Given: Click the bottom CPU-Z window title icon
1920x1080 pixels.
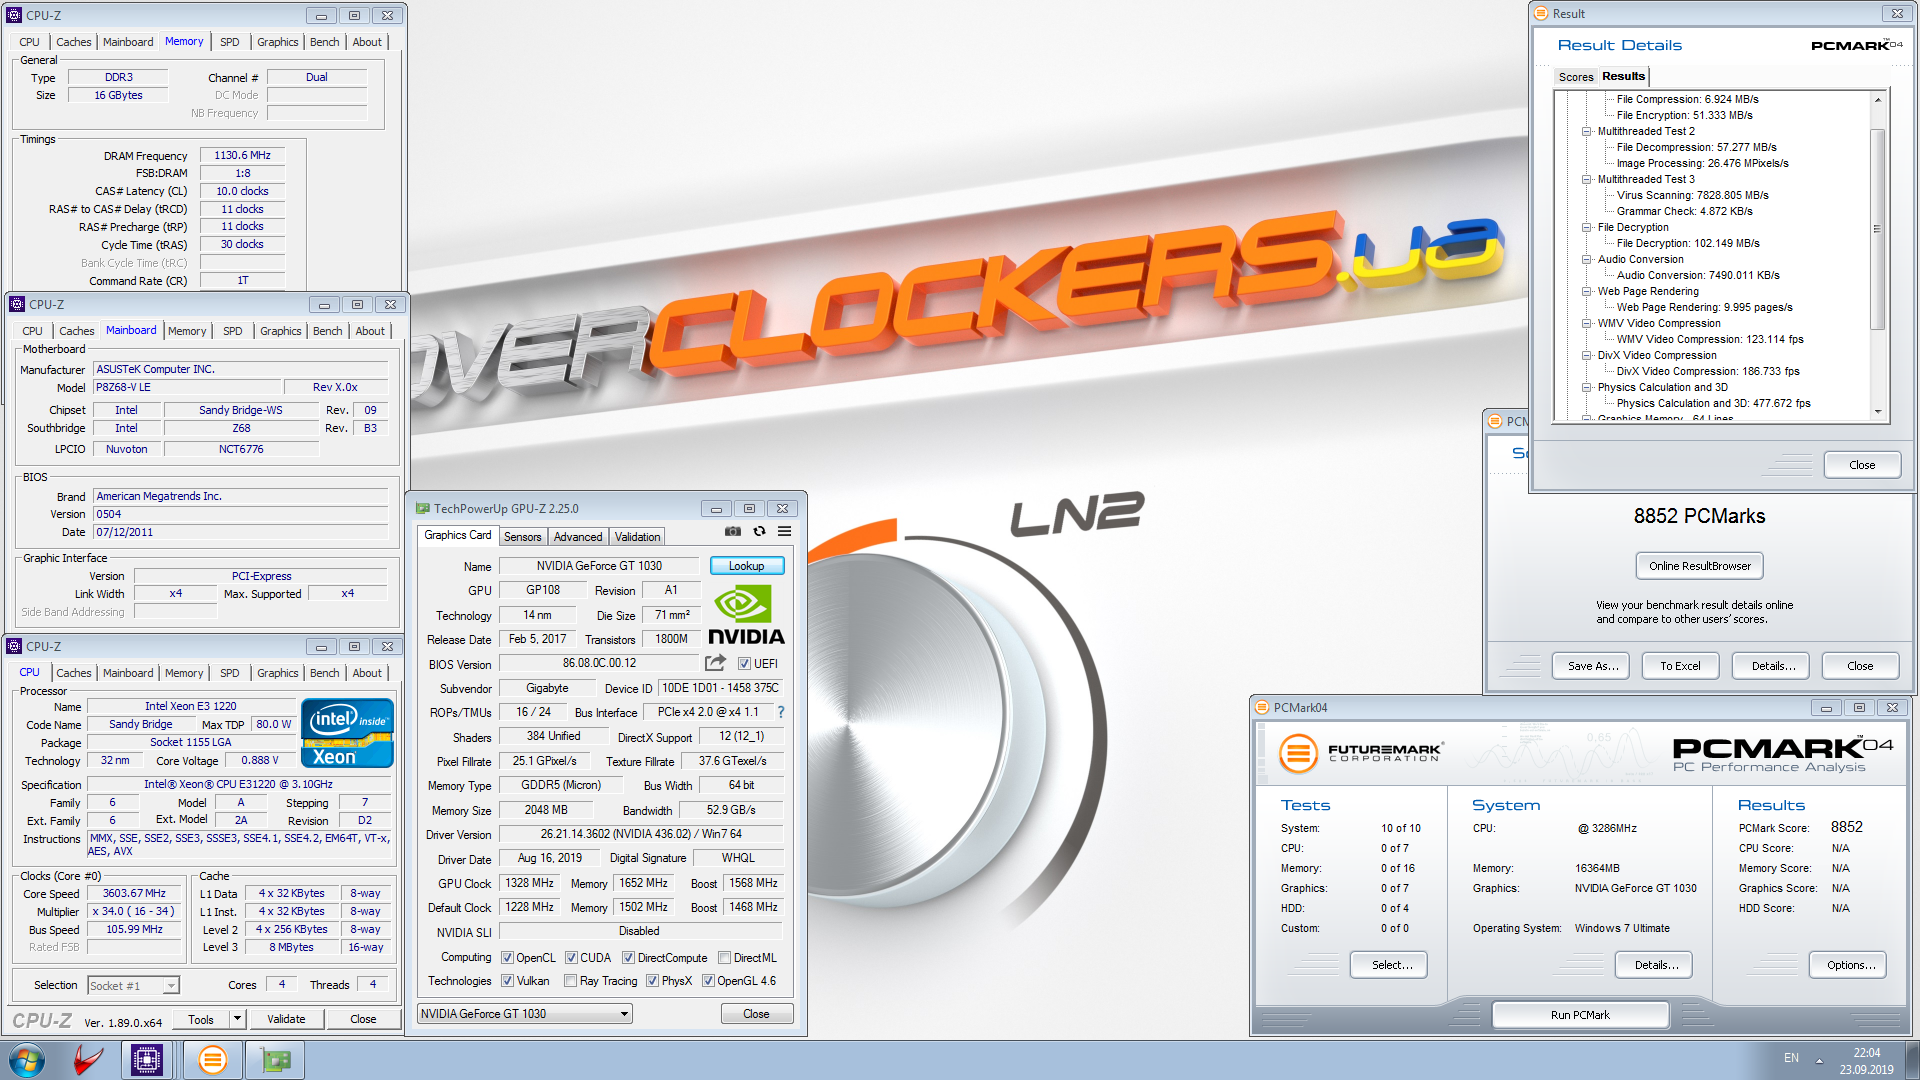Looking at the screenshot, I should coord(15,646).
